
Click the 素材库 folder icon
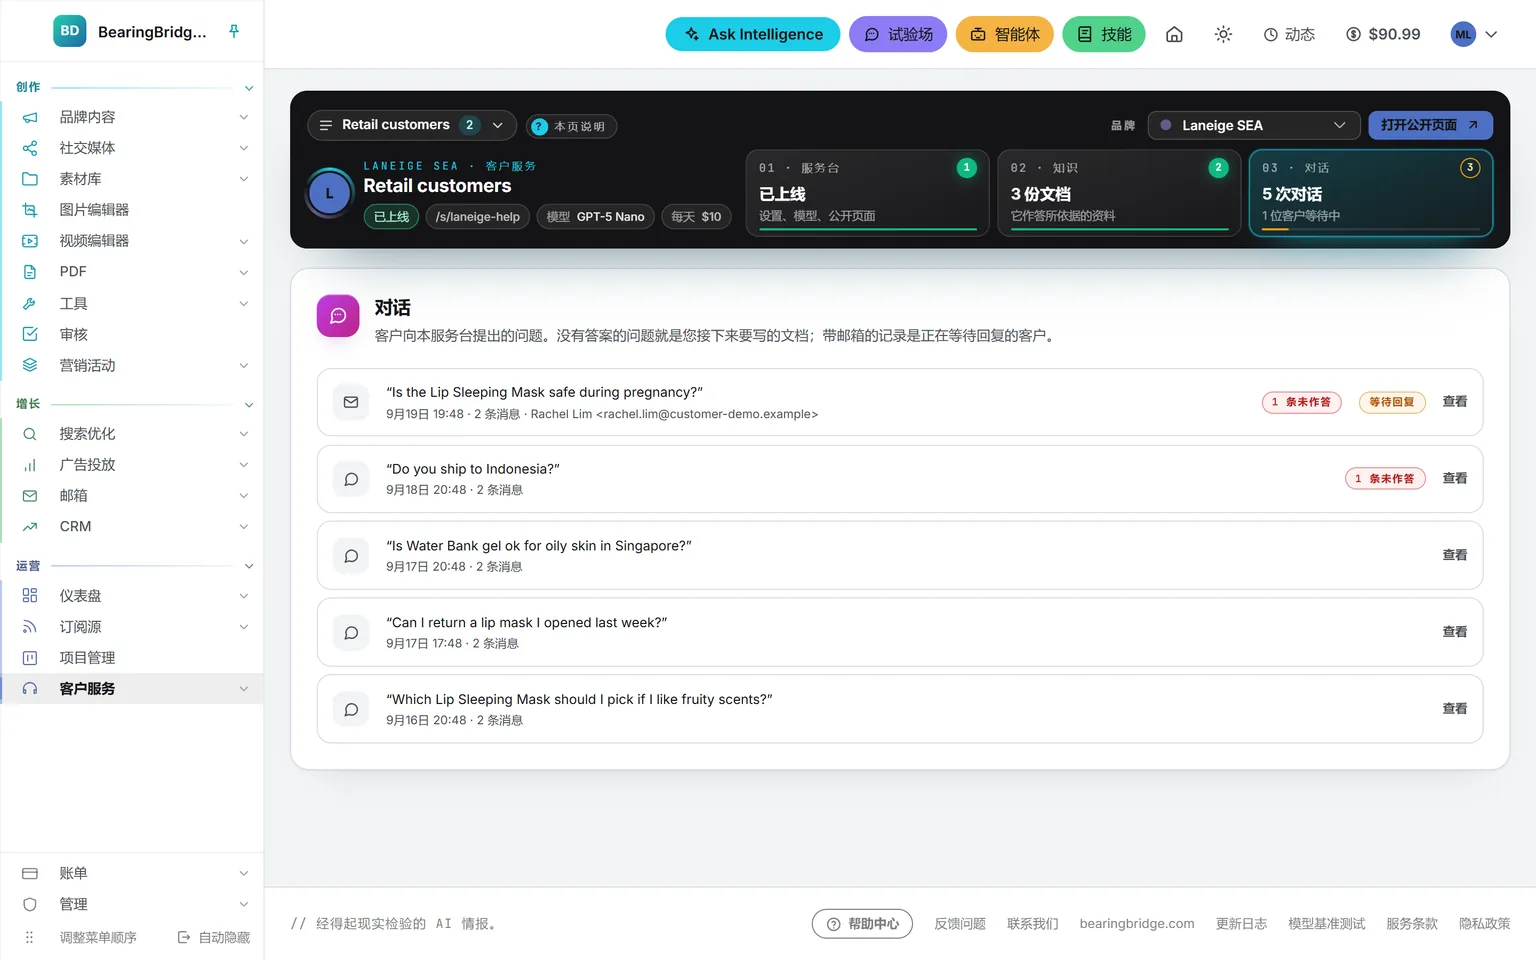point(30,179)
